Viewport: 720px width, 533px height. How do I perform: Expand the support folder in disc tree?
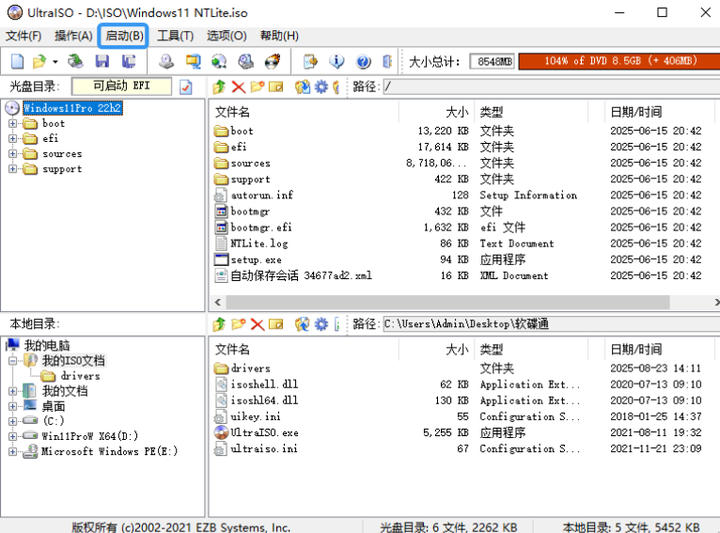tap(12, 169)
